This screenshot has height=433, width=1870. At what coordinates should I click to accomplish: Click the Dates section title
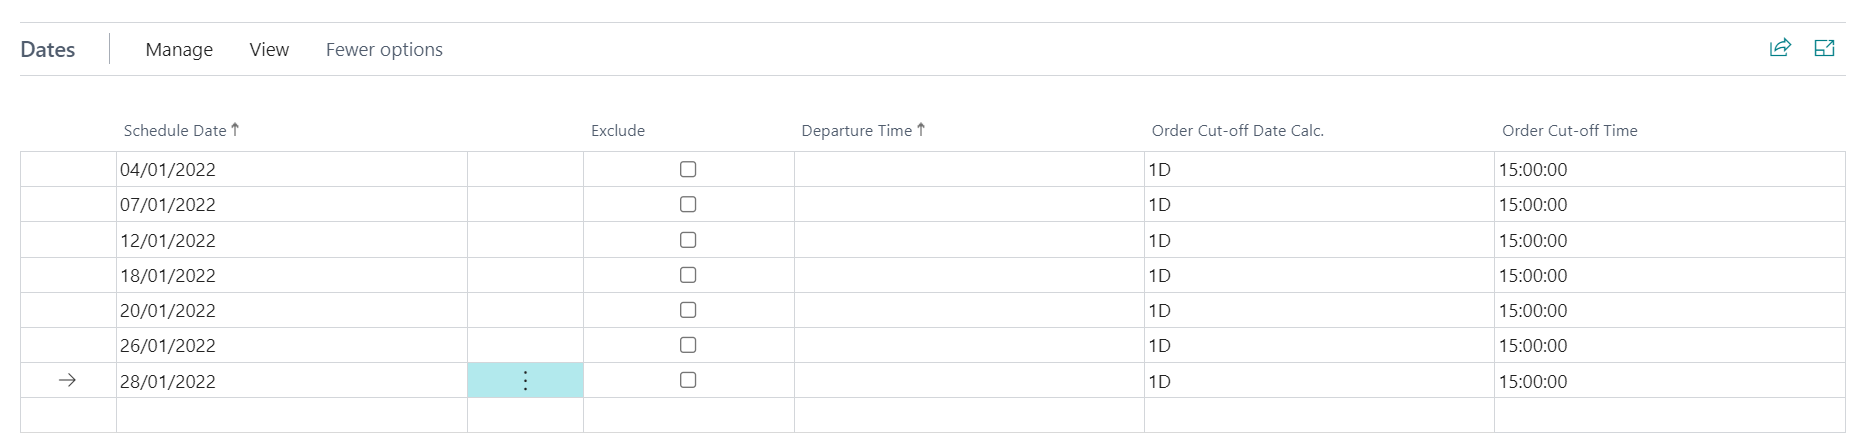(x=48, y=49)
